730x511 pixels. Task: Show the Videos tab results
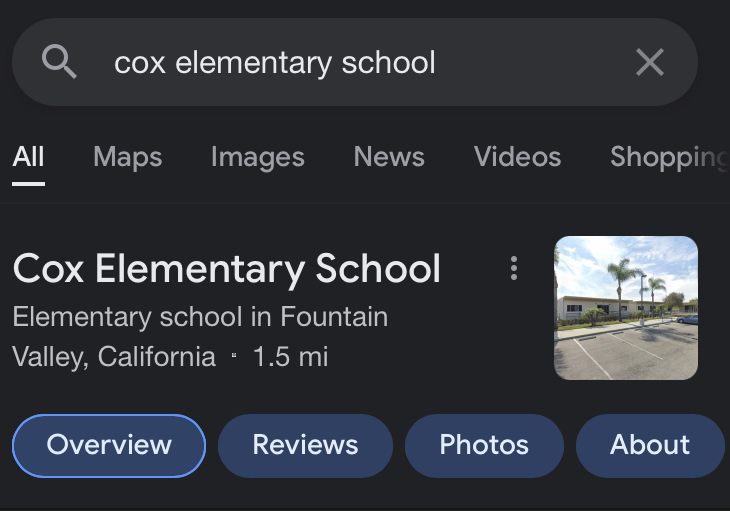[517, 157]
